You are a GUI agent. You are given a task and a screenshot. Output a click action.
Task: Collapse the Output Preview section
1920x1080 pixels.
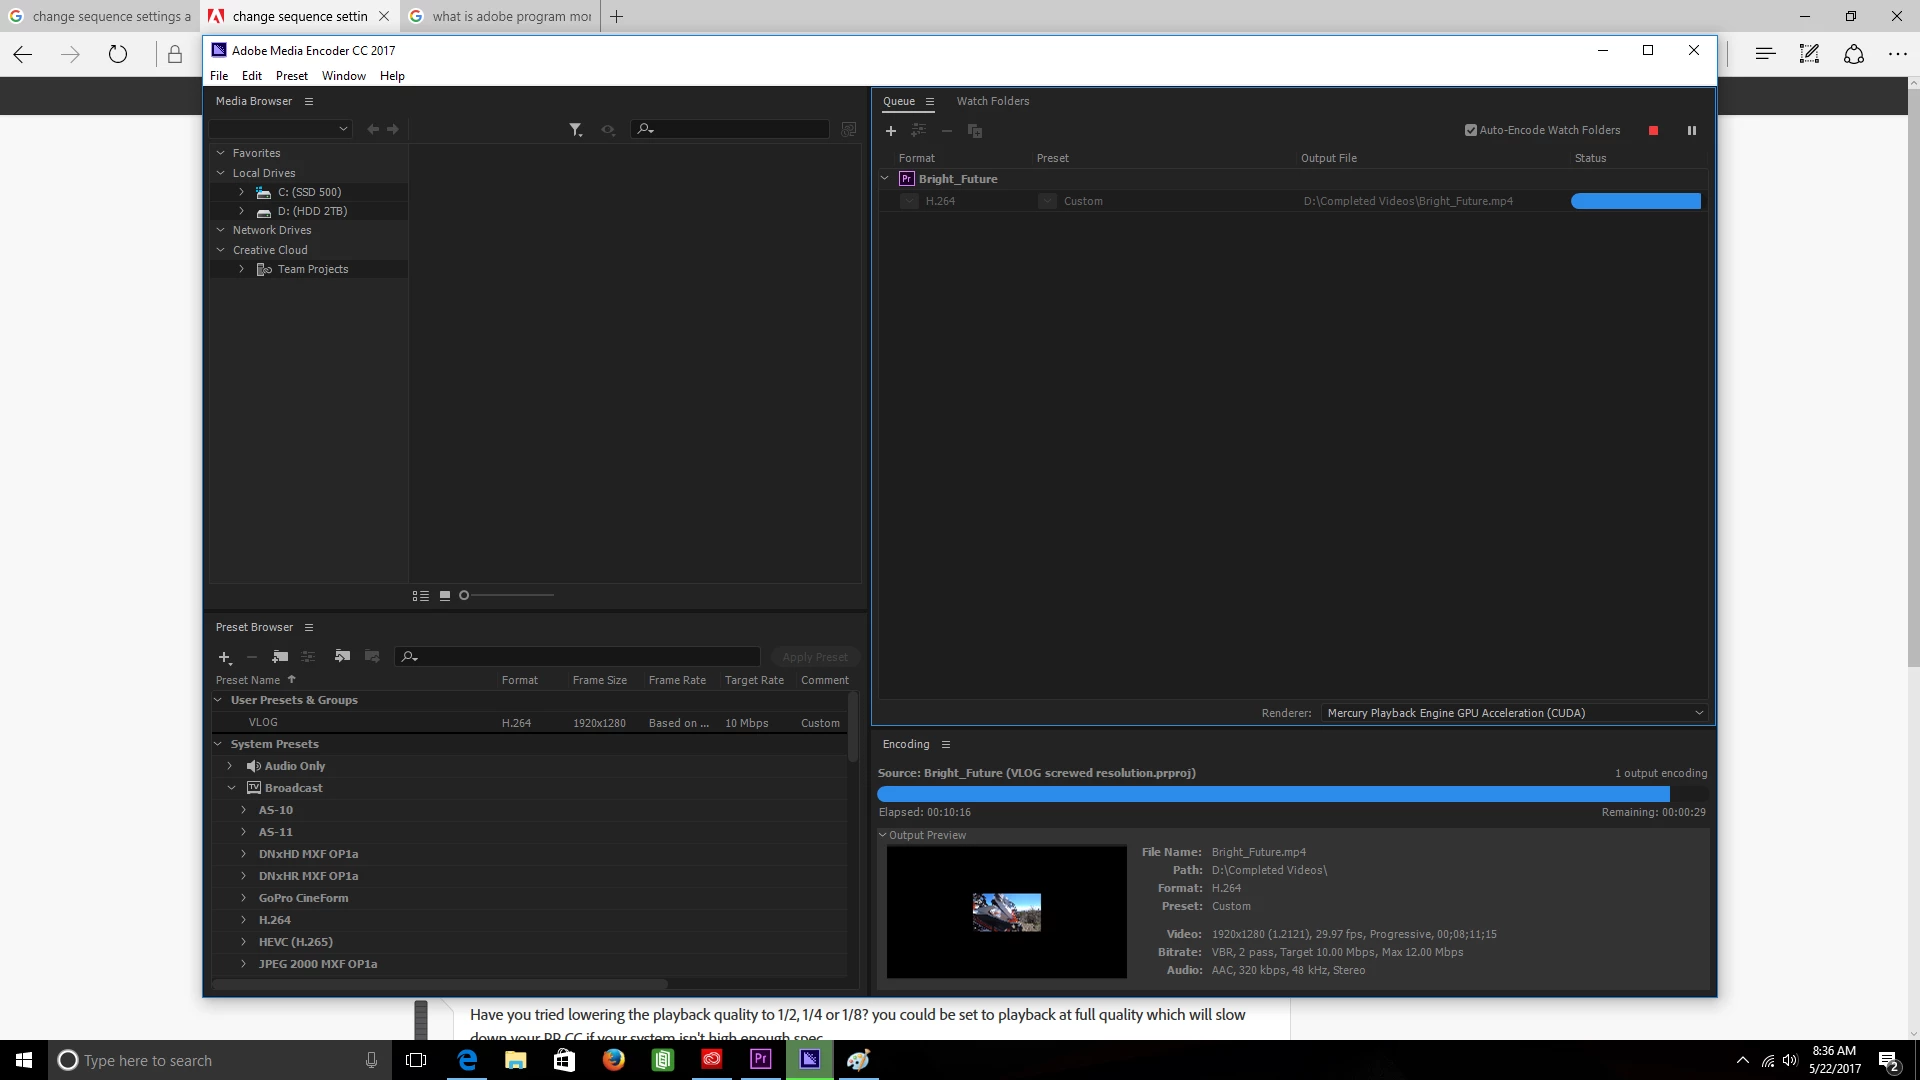click(883, 835)
